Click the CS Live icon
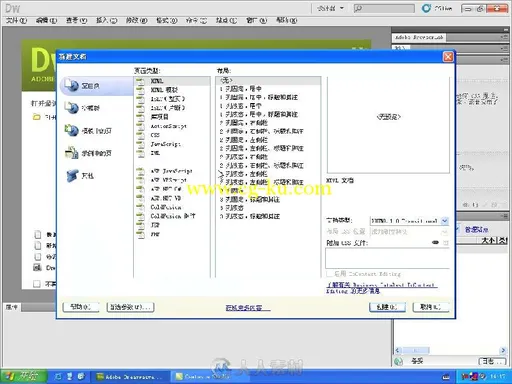The width and height of the screenshot is (512, 384). [426, 8]
